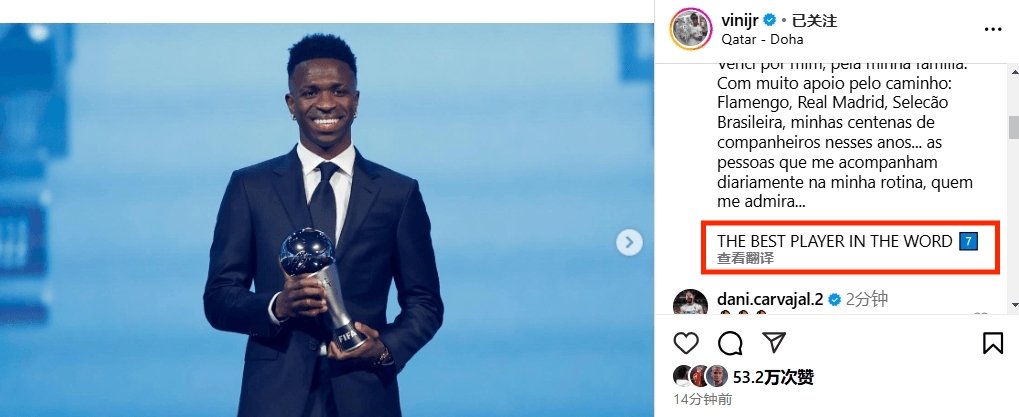Screen dimensions: 1019x417
Task: Click dani.carvajal.2's comment avatar
Action: pyautogui.click(x=690, y=303)
